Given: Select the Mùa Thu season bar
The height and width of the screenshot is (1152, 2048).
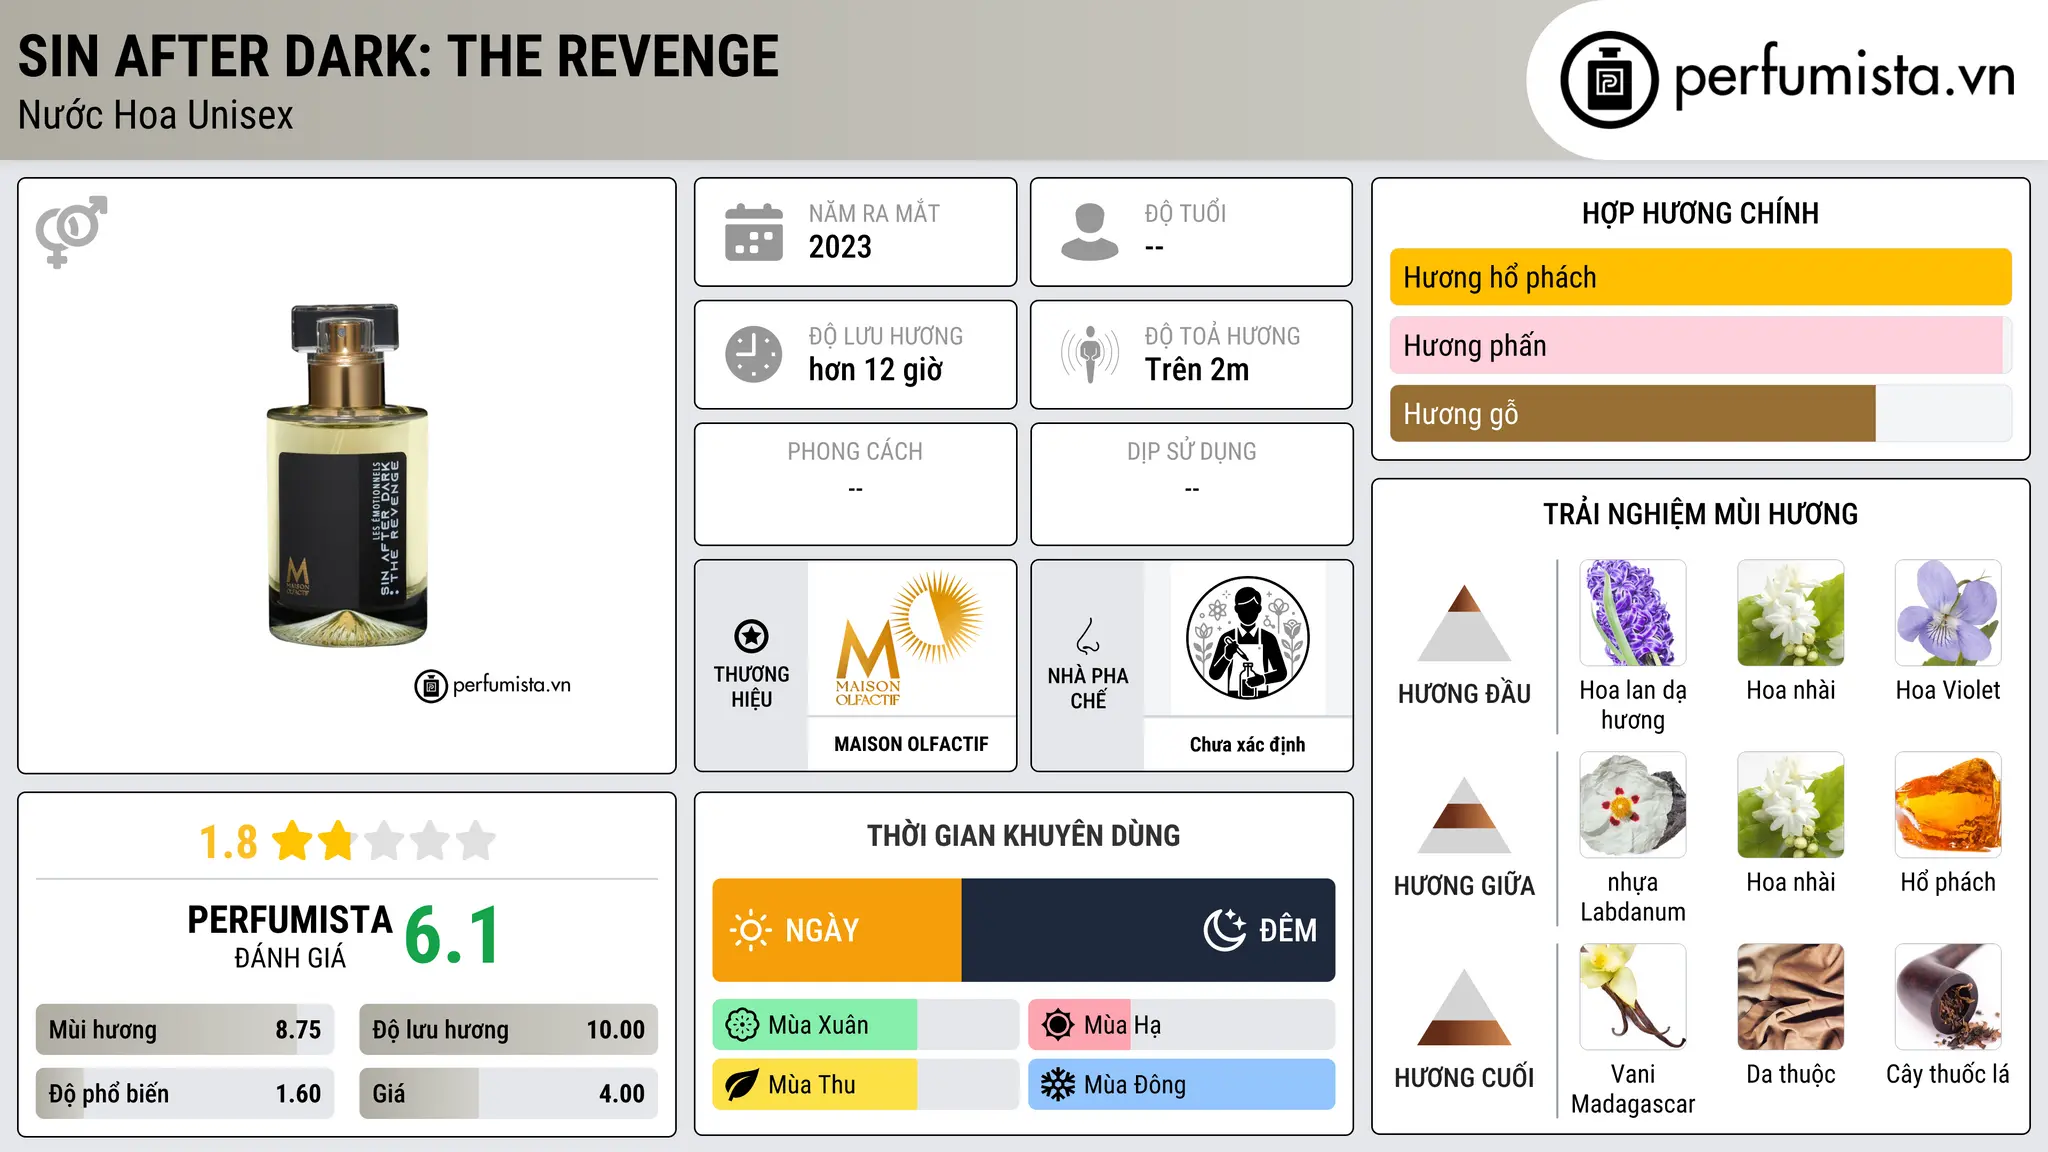Looking at the screenshot, I should click(866, 1085).
